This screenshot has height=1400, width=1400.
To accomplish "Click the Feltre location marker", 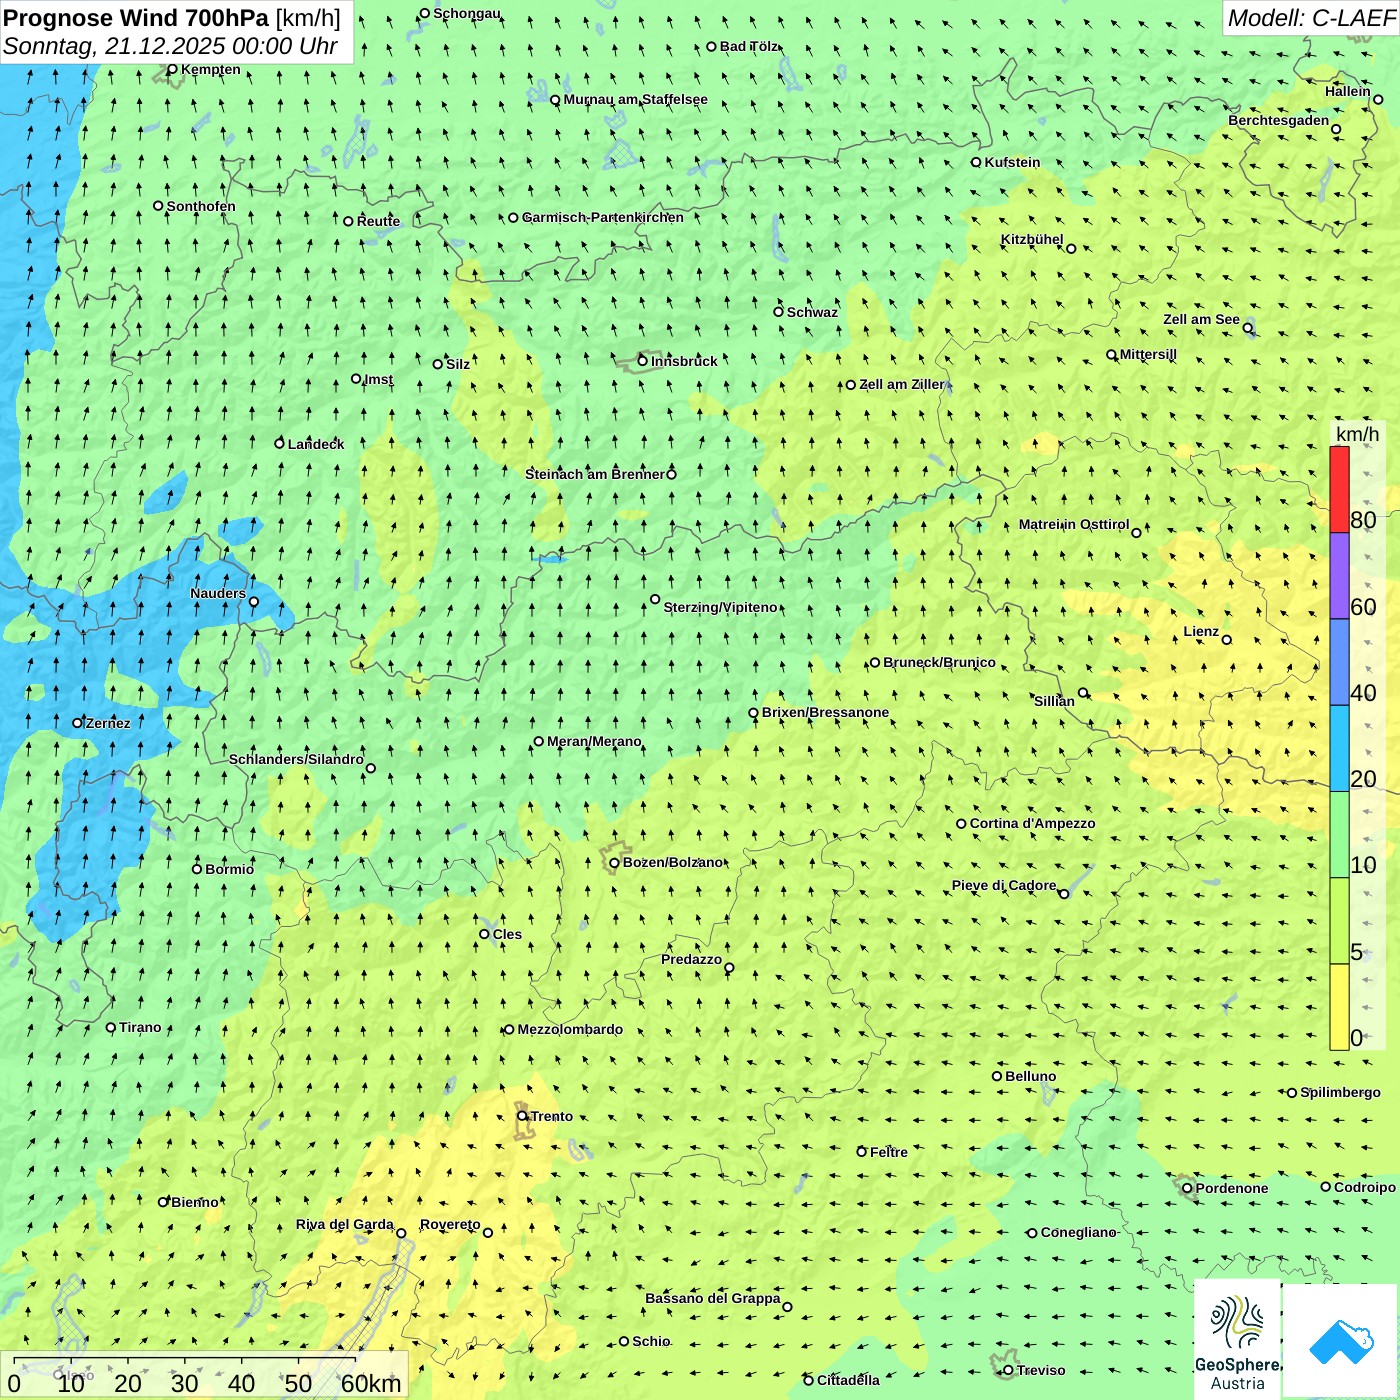I will 862,1152.
